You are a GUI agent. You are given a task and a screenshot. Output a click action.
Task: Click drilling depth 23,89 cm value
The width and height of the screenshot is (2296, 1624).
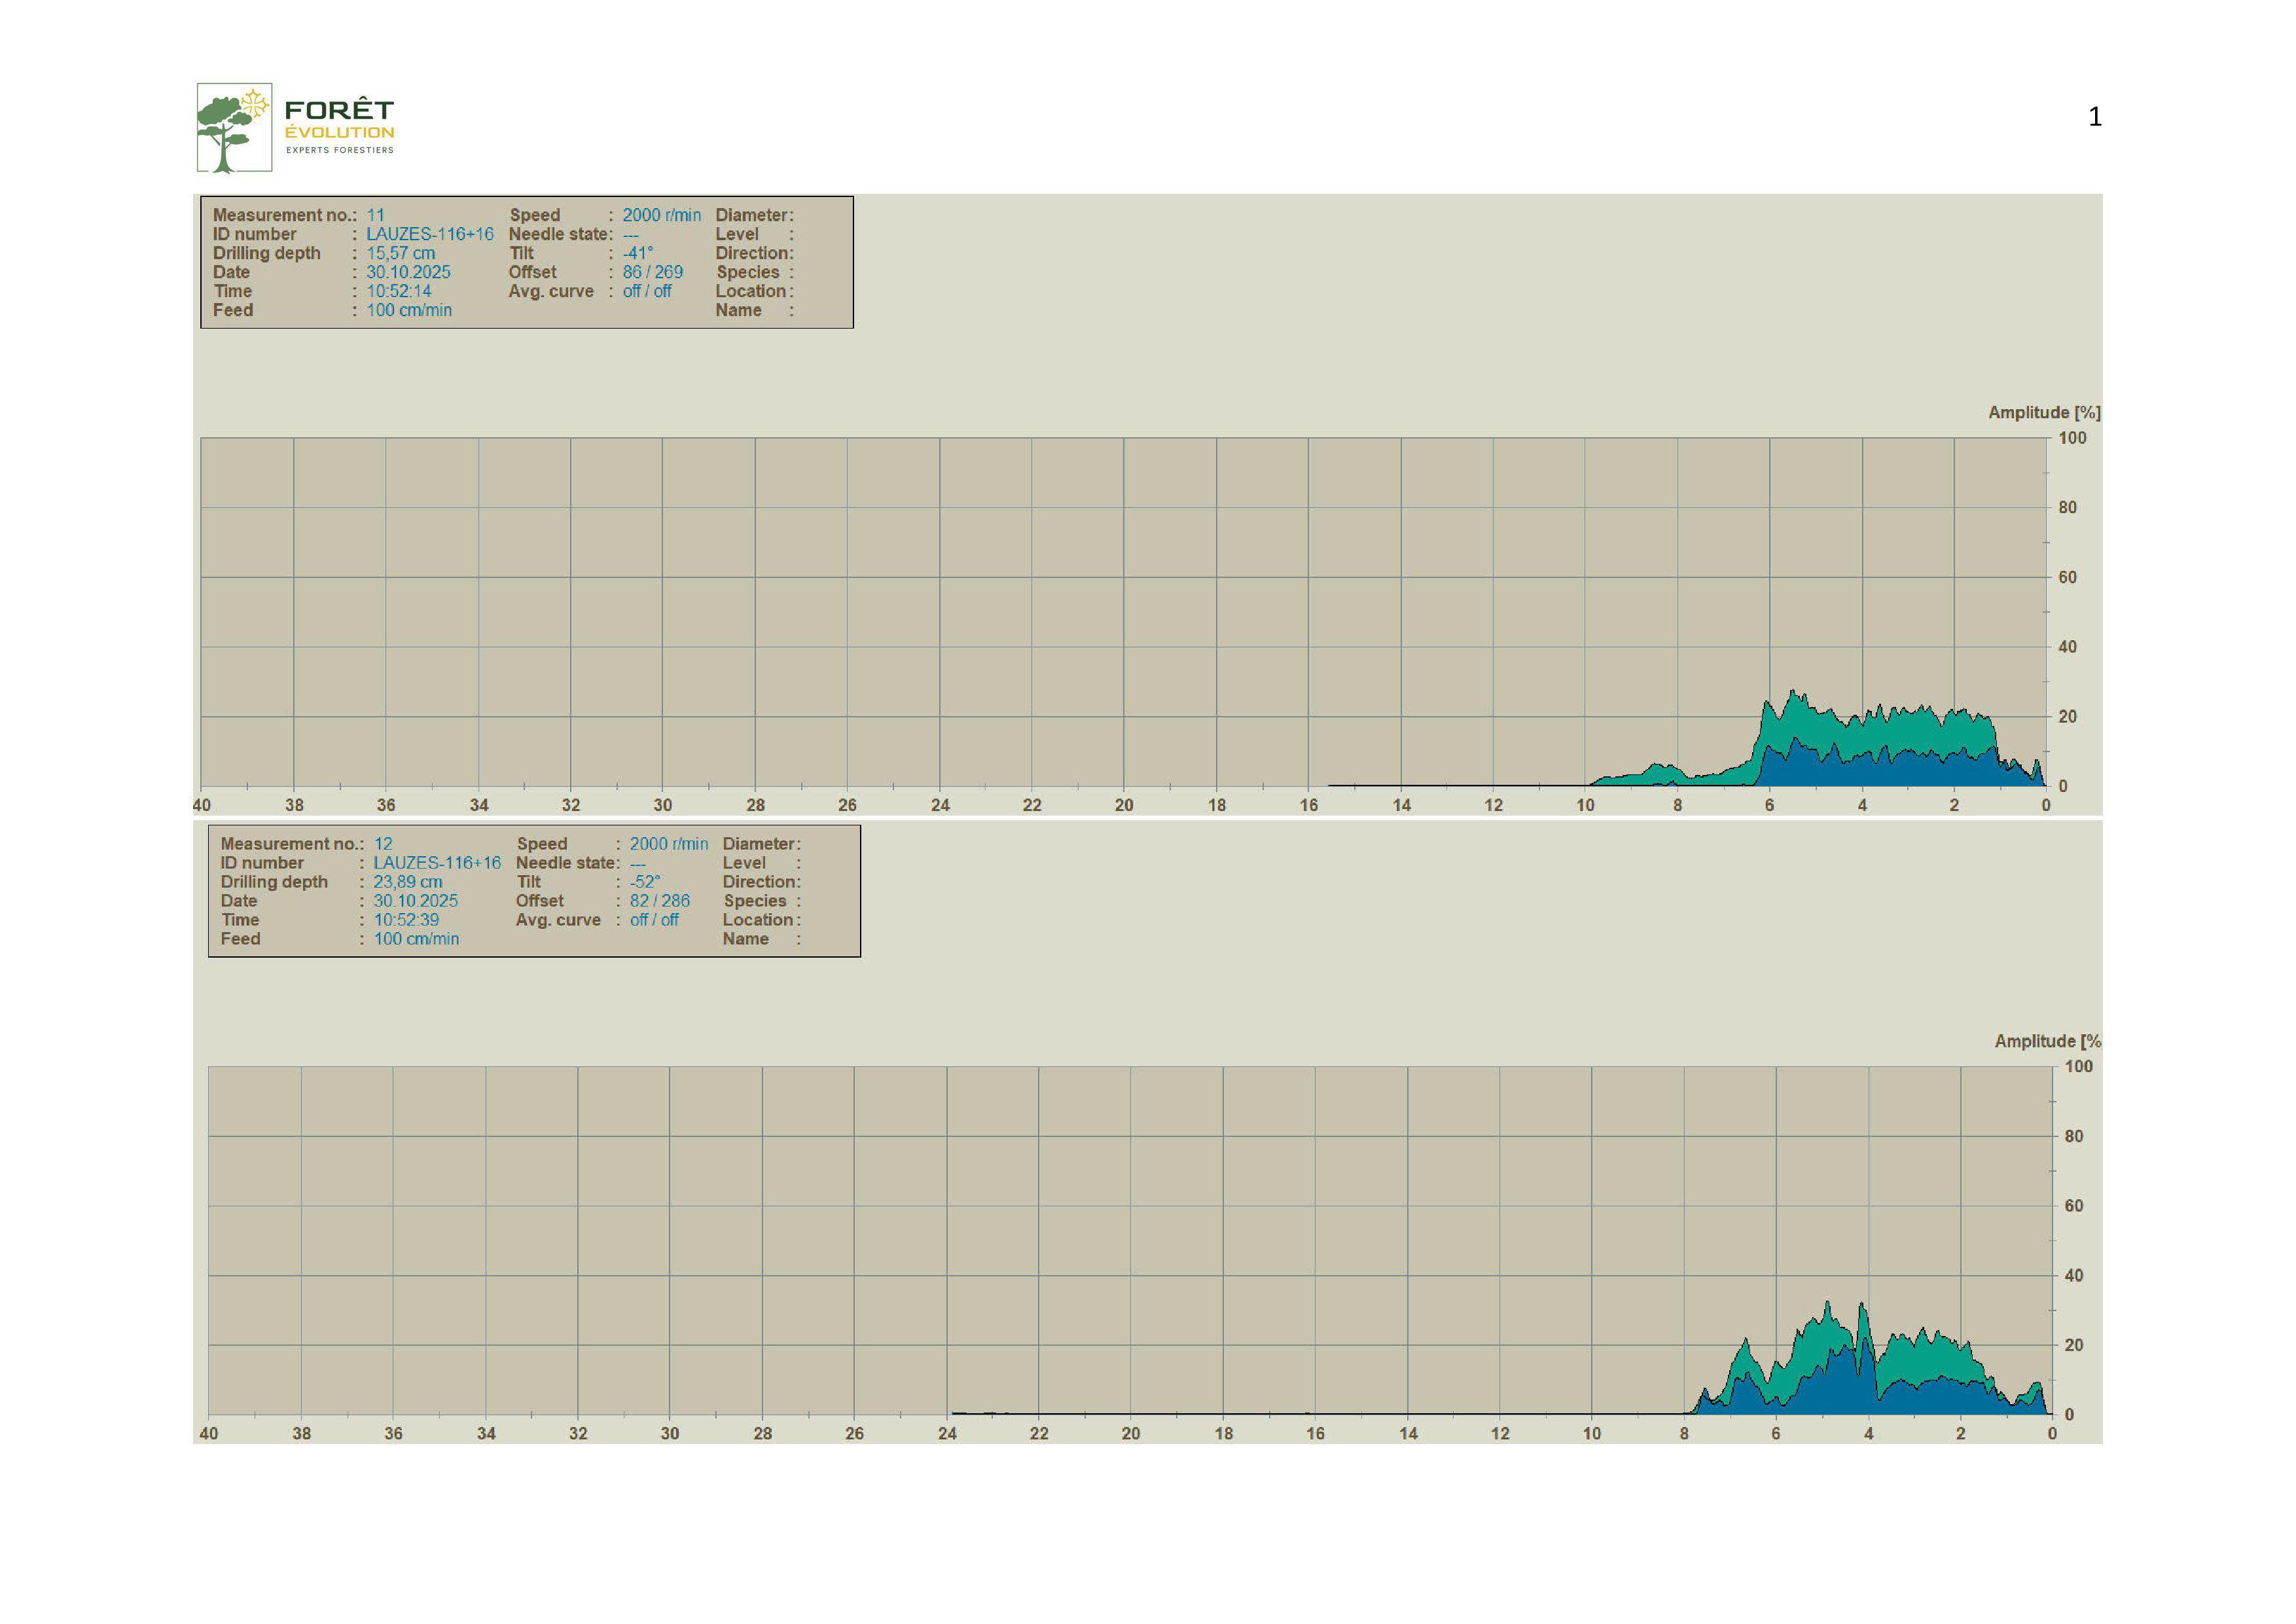(x=407, y=882)
